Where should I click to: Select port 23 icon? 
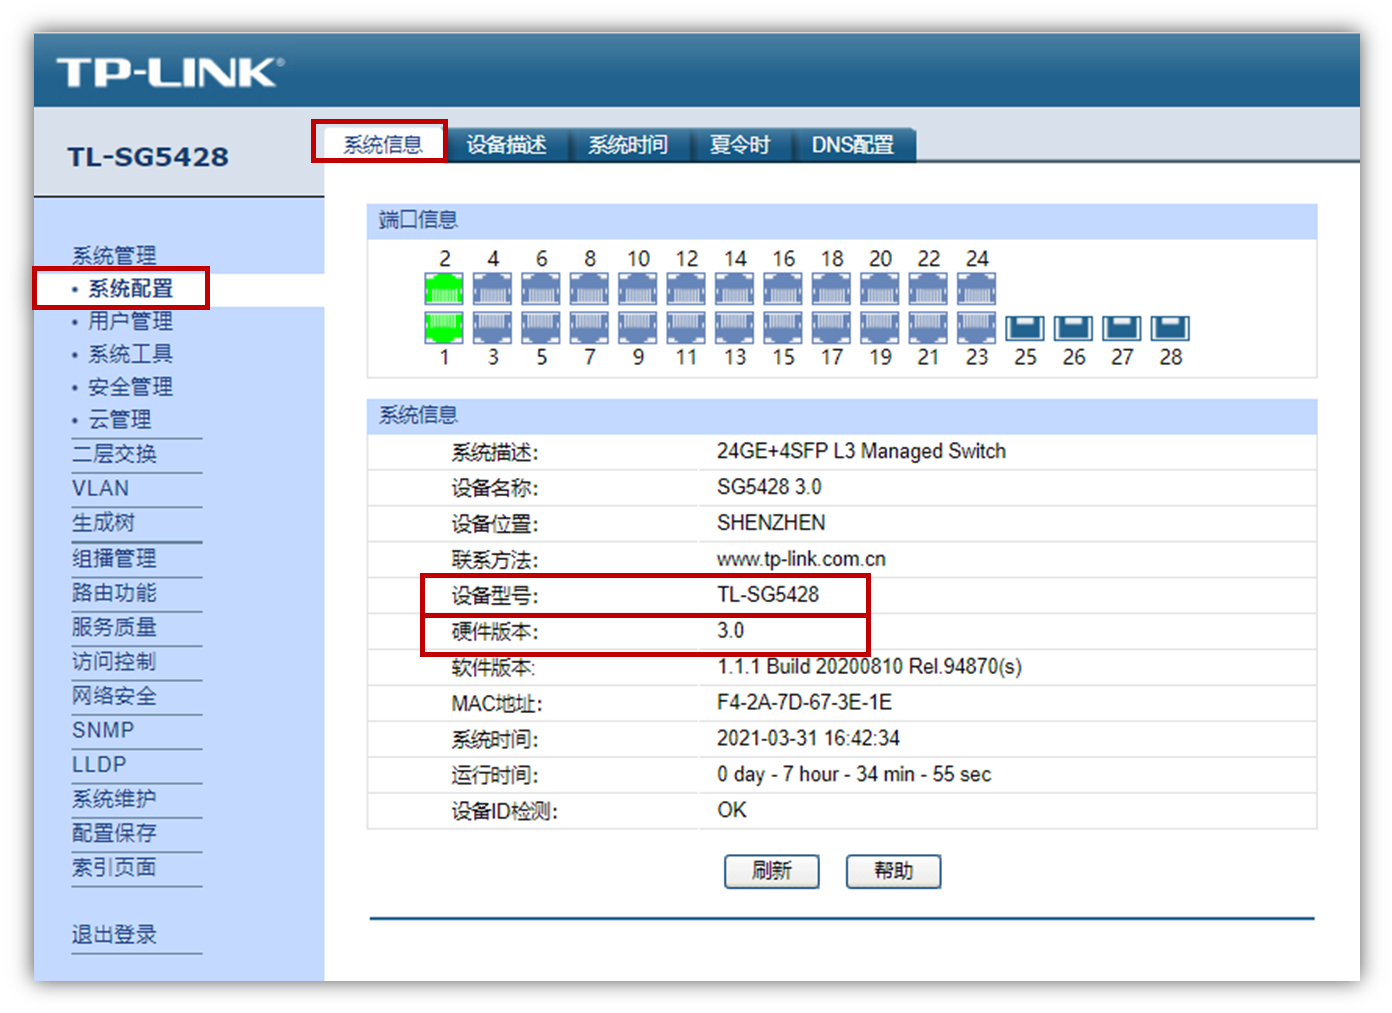(x=976, y=327)
